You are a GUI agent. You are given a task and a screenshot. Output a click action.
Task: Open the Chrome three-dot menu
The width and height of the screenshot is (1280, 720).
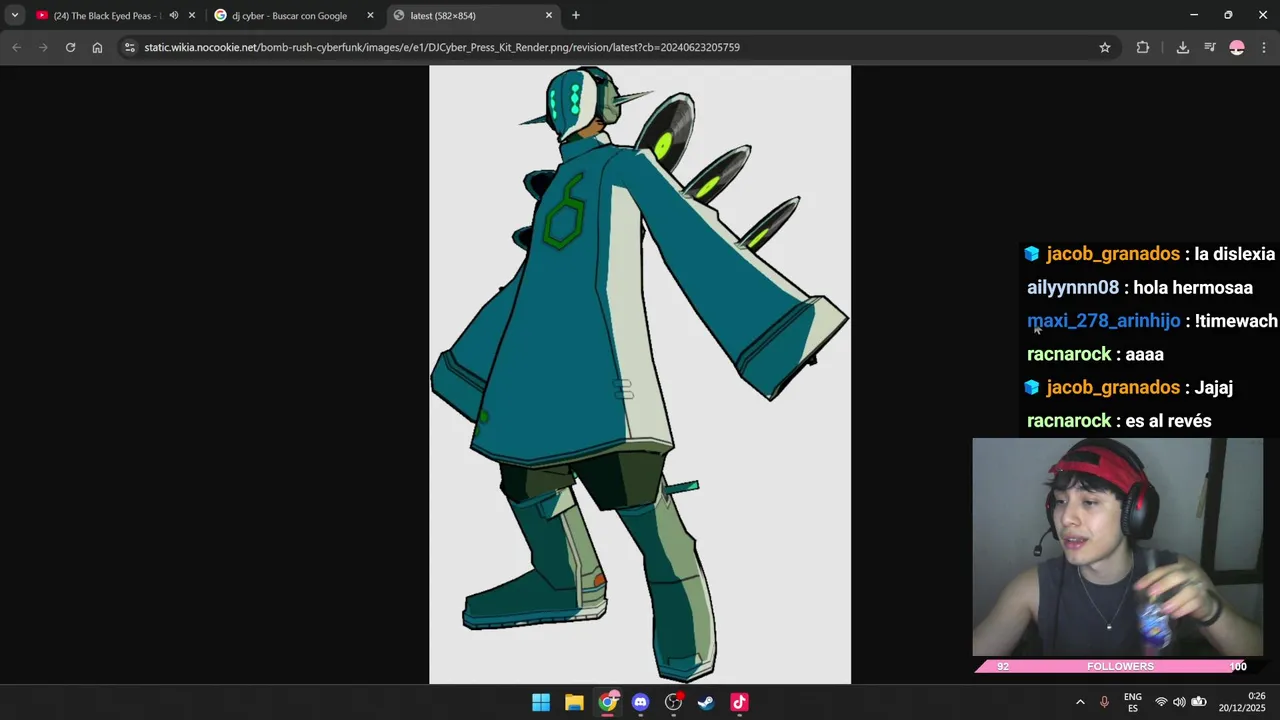pyautogui.click(x=1264, y=47)
